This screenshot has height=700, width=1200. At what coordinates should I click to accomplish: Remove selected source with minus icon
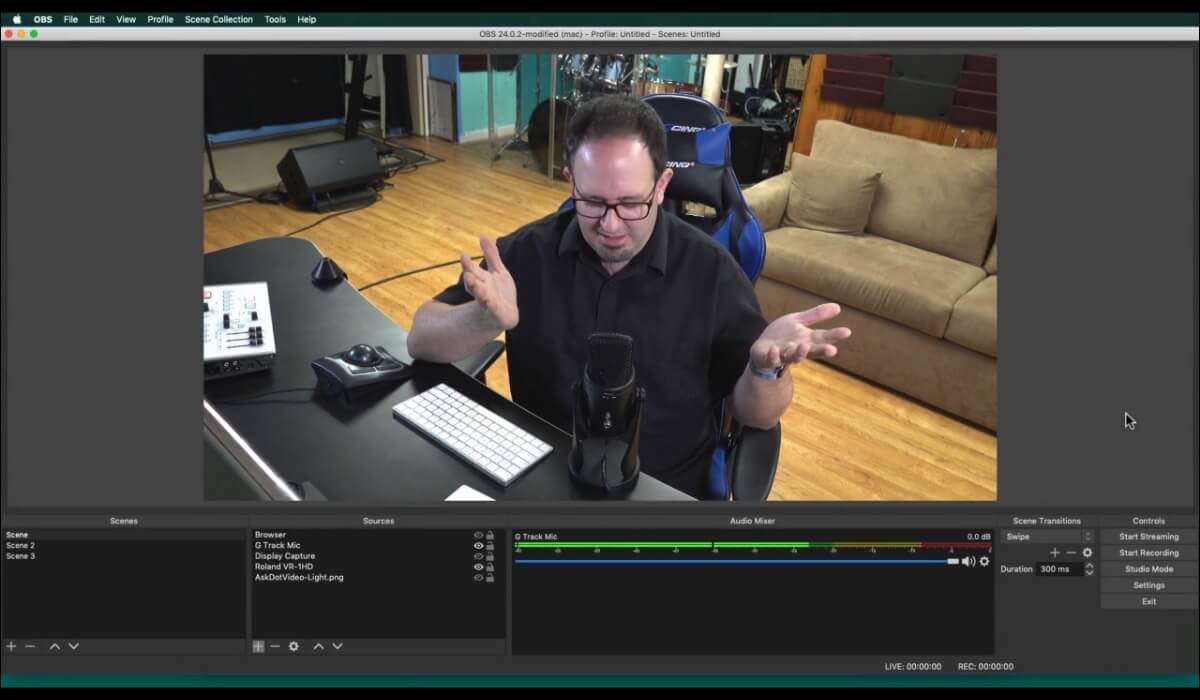(x=275, y=647)
